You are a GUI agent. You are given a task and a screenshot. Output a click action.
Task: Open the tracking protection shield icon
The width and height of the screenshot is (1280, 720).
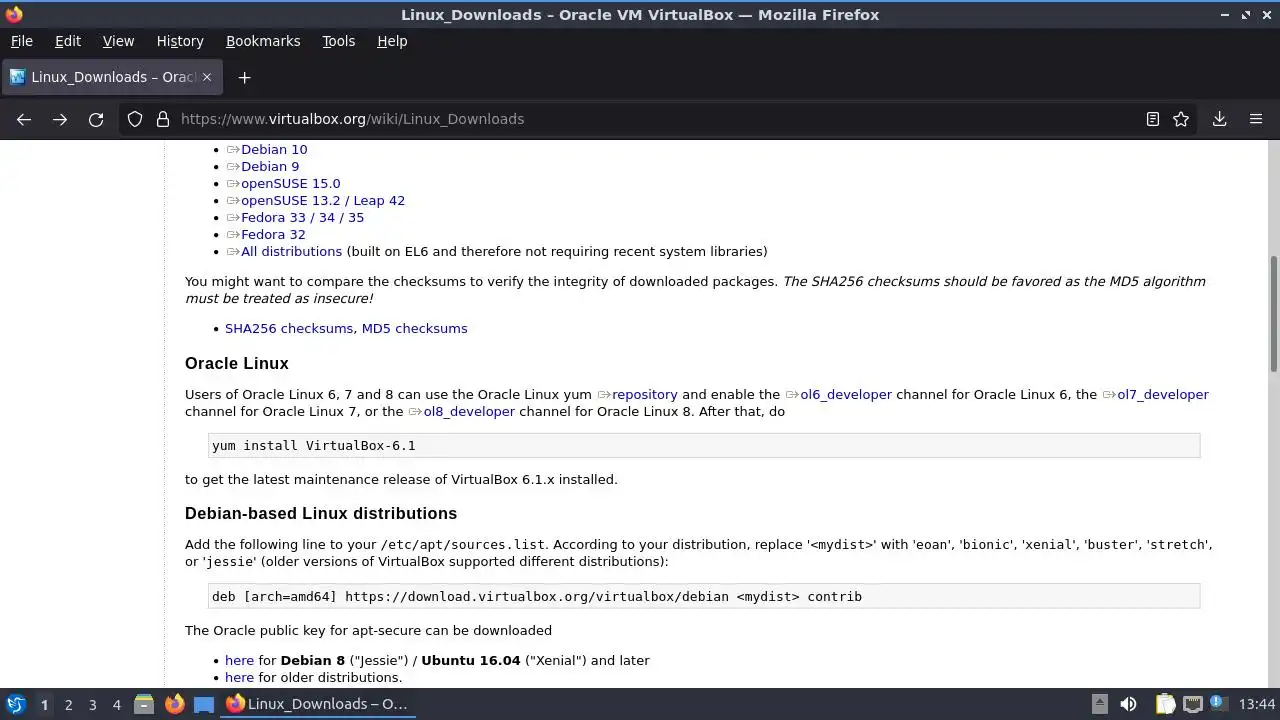coord(135,119)
